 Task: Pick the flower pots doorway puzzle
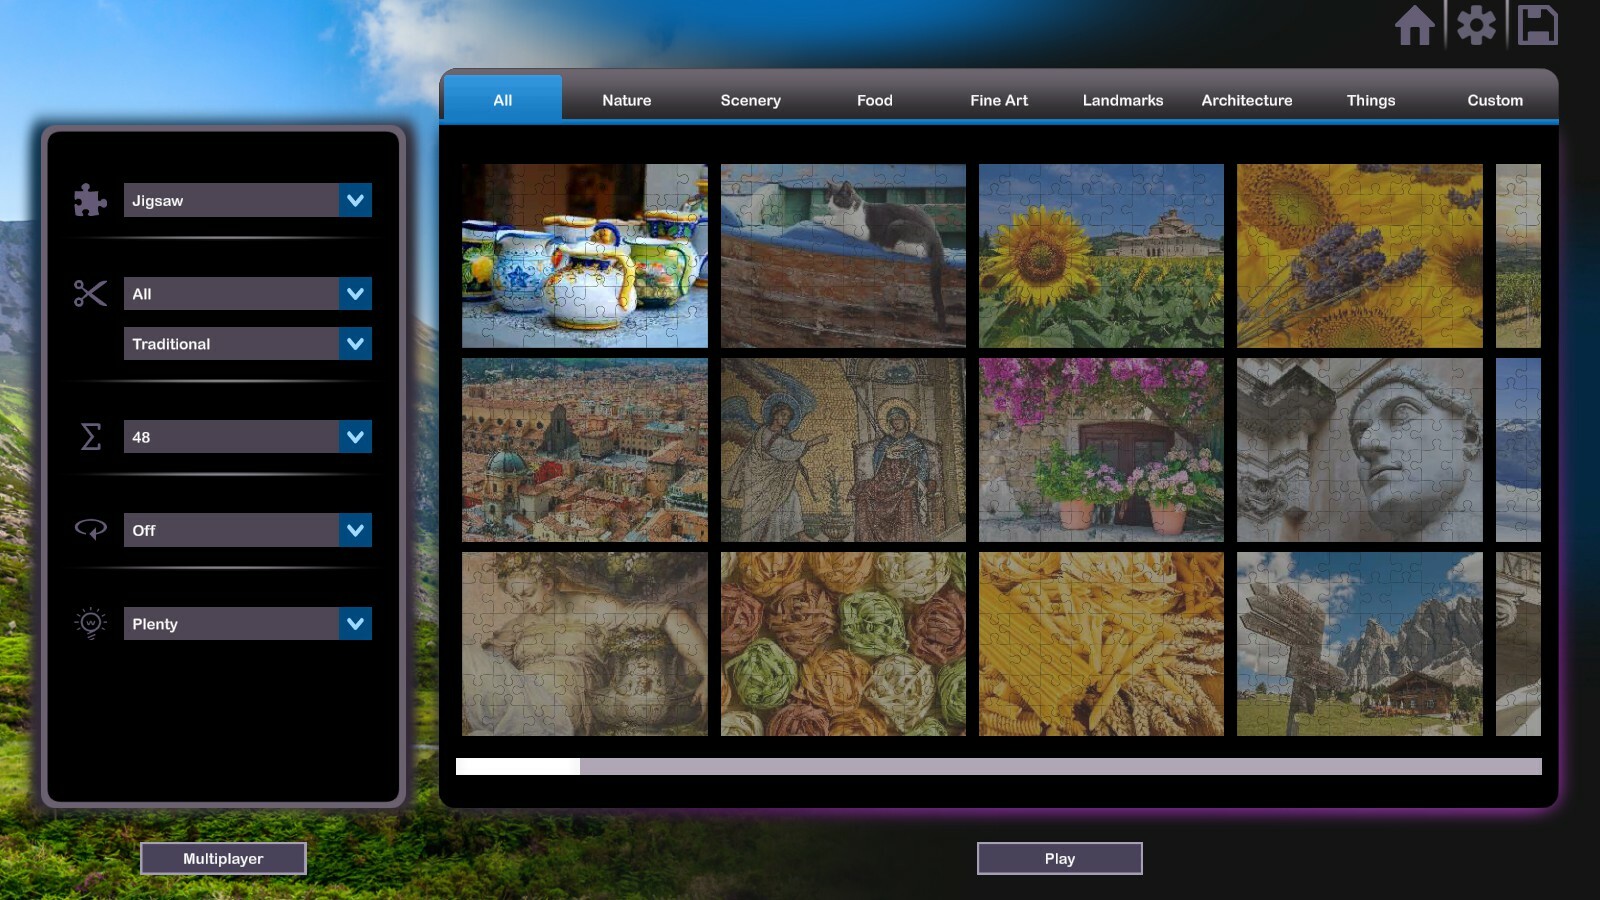(1101, 450)
